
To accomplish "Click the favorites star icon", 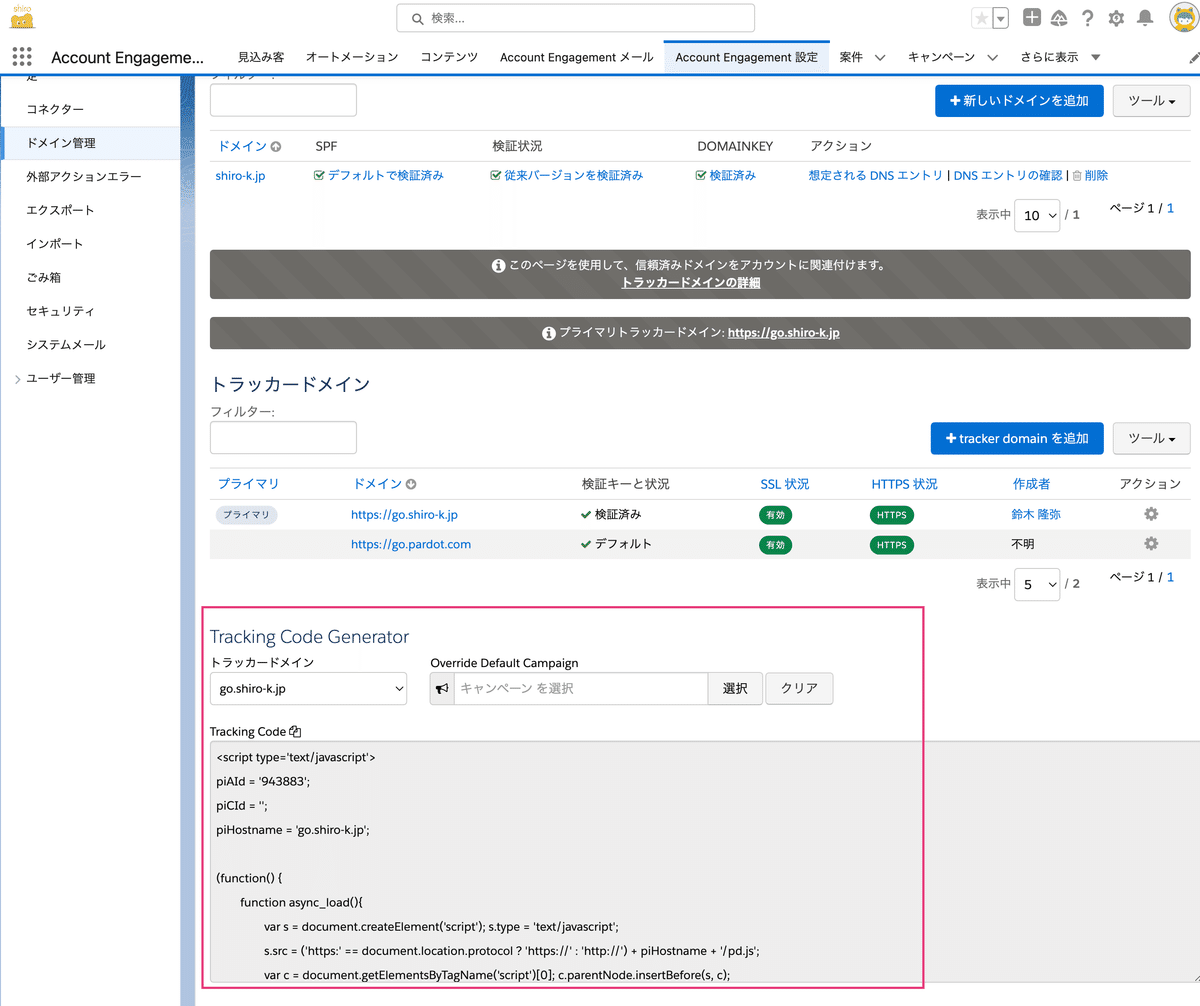I will [x=981, y=18].
